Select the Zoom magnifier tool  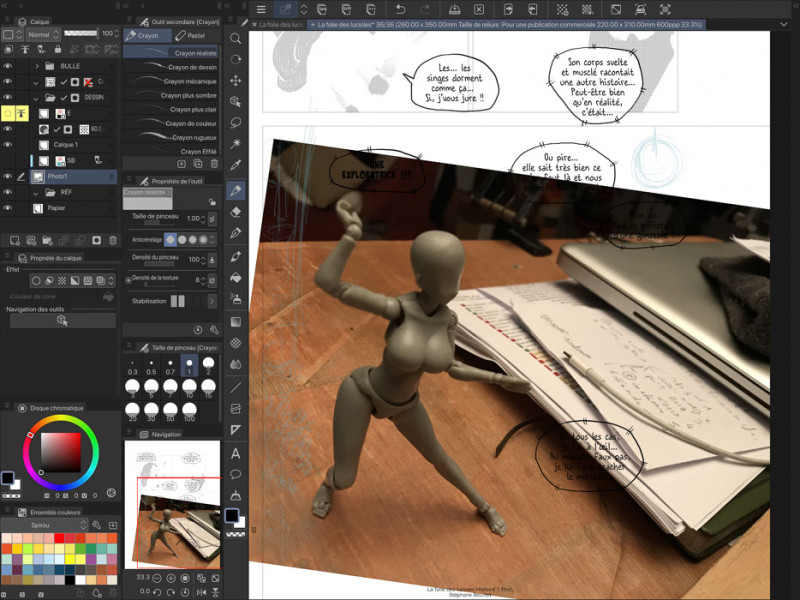236,39
